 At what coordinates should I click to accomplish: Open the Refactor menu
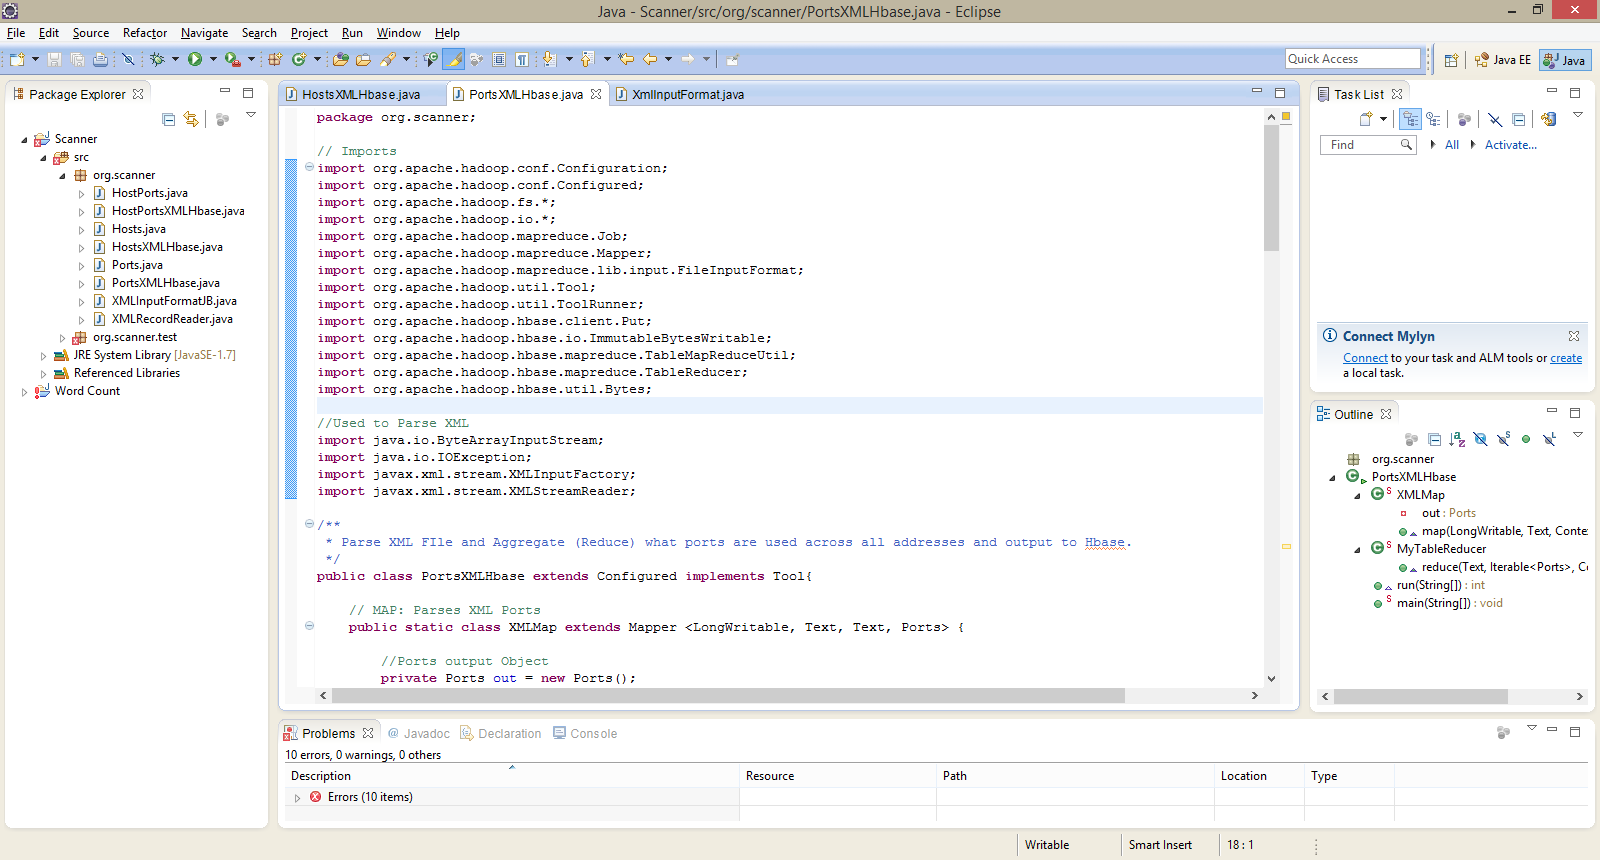pyautogui.click(x=145, y=33)
